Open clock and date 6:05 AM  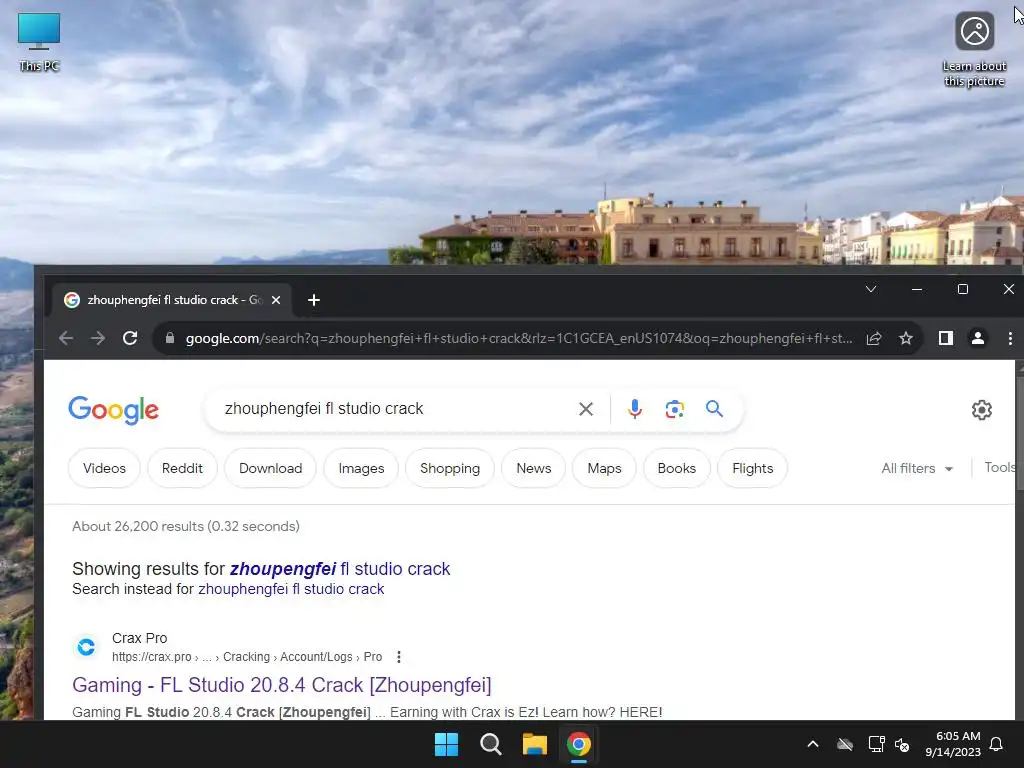[x=953, y=744]
